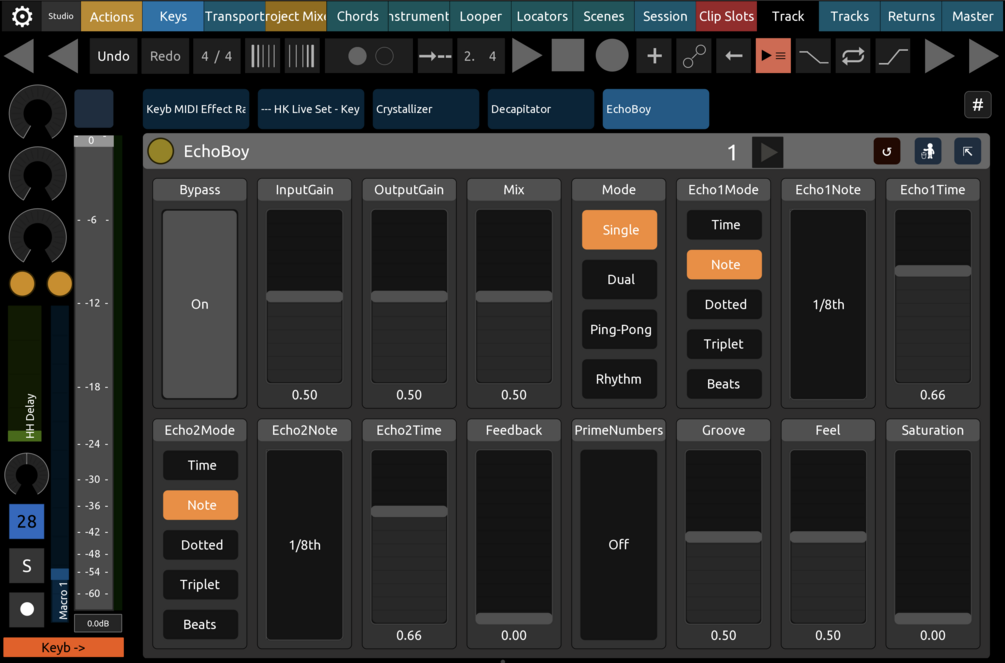Open the Echo2Note 1/8th value selector
This screenshot has width=1005, height=663.
pos(304,544)
